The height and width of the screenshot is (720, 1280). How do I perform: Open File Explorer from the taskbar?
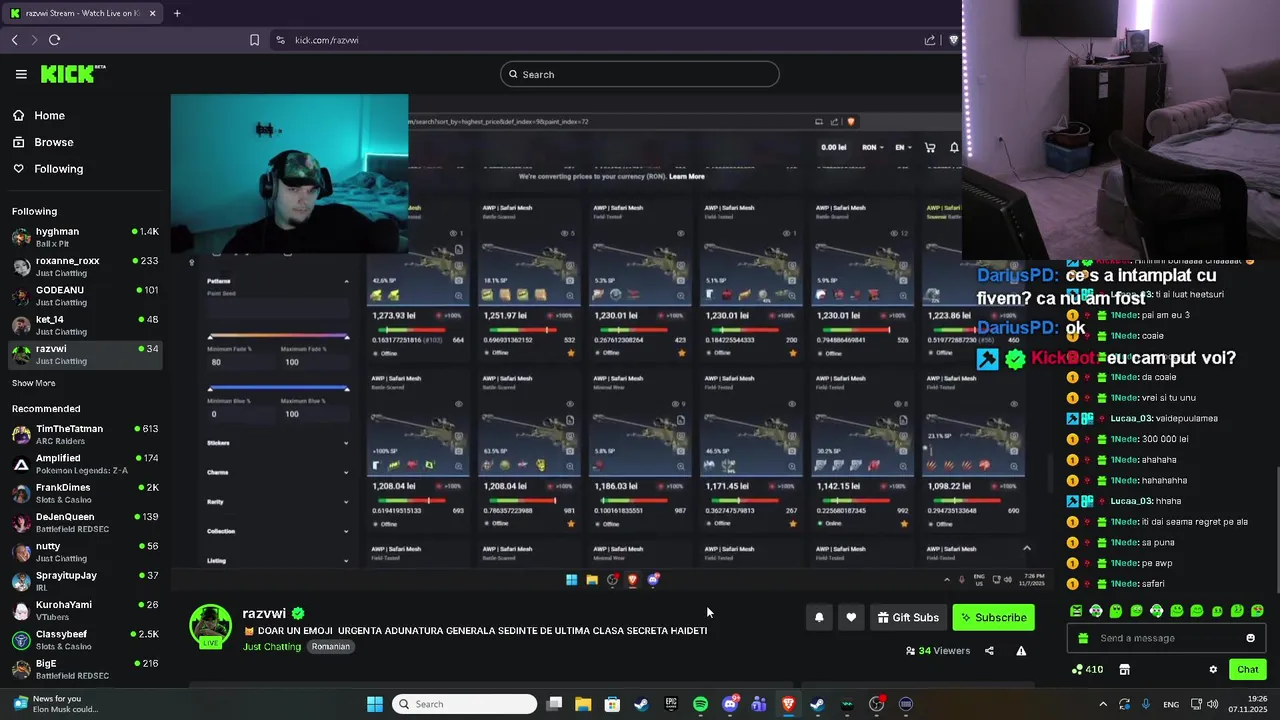pyautogui.click(x=583, y=704)
